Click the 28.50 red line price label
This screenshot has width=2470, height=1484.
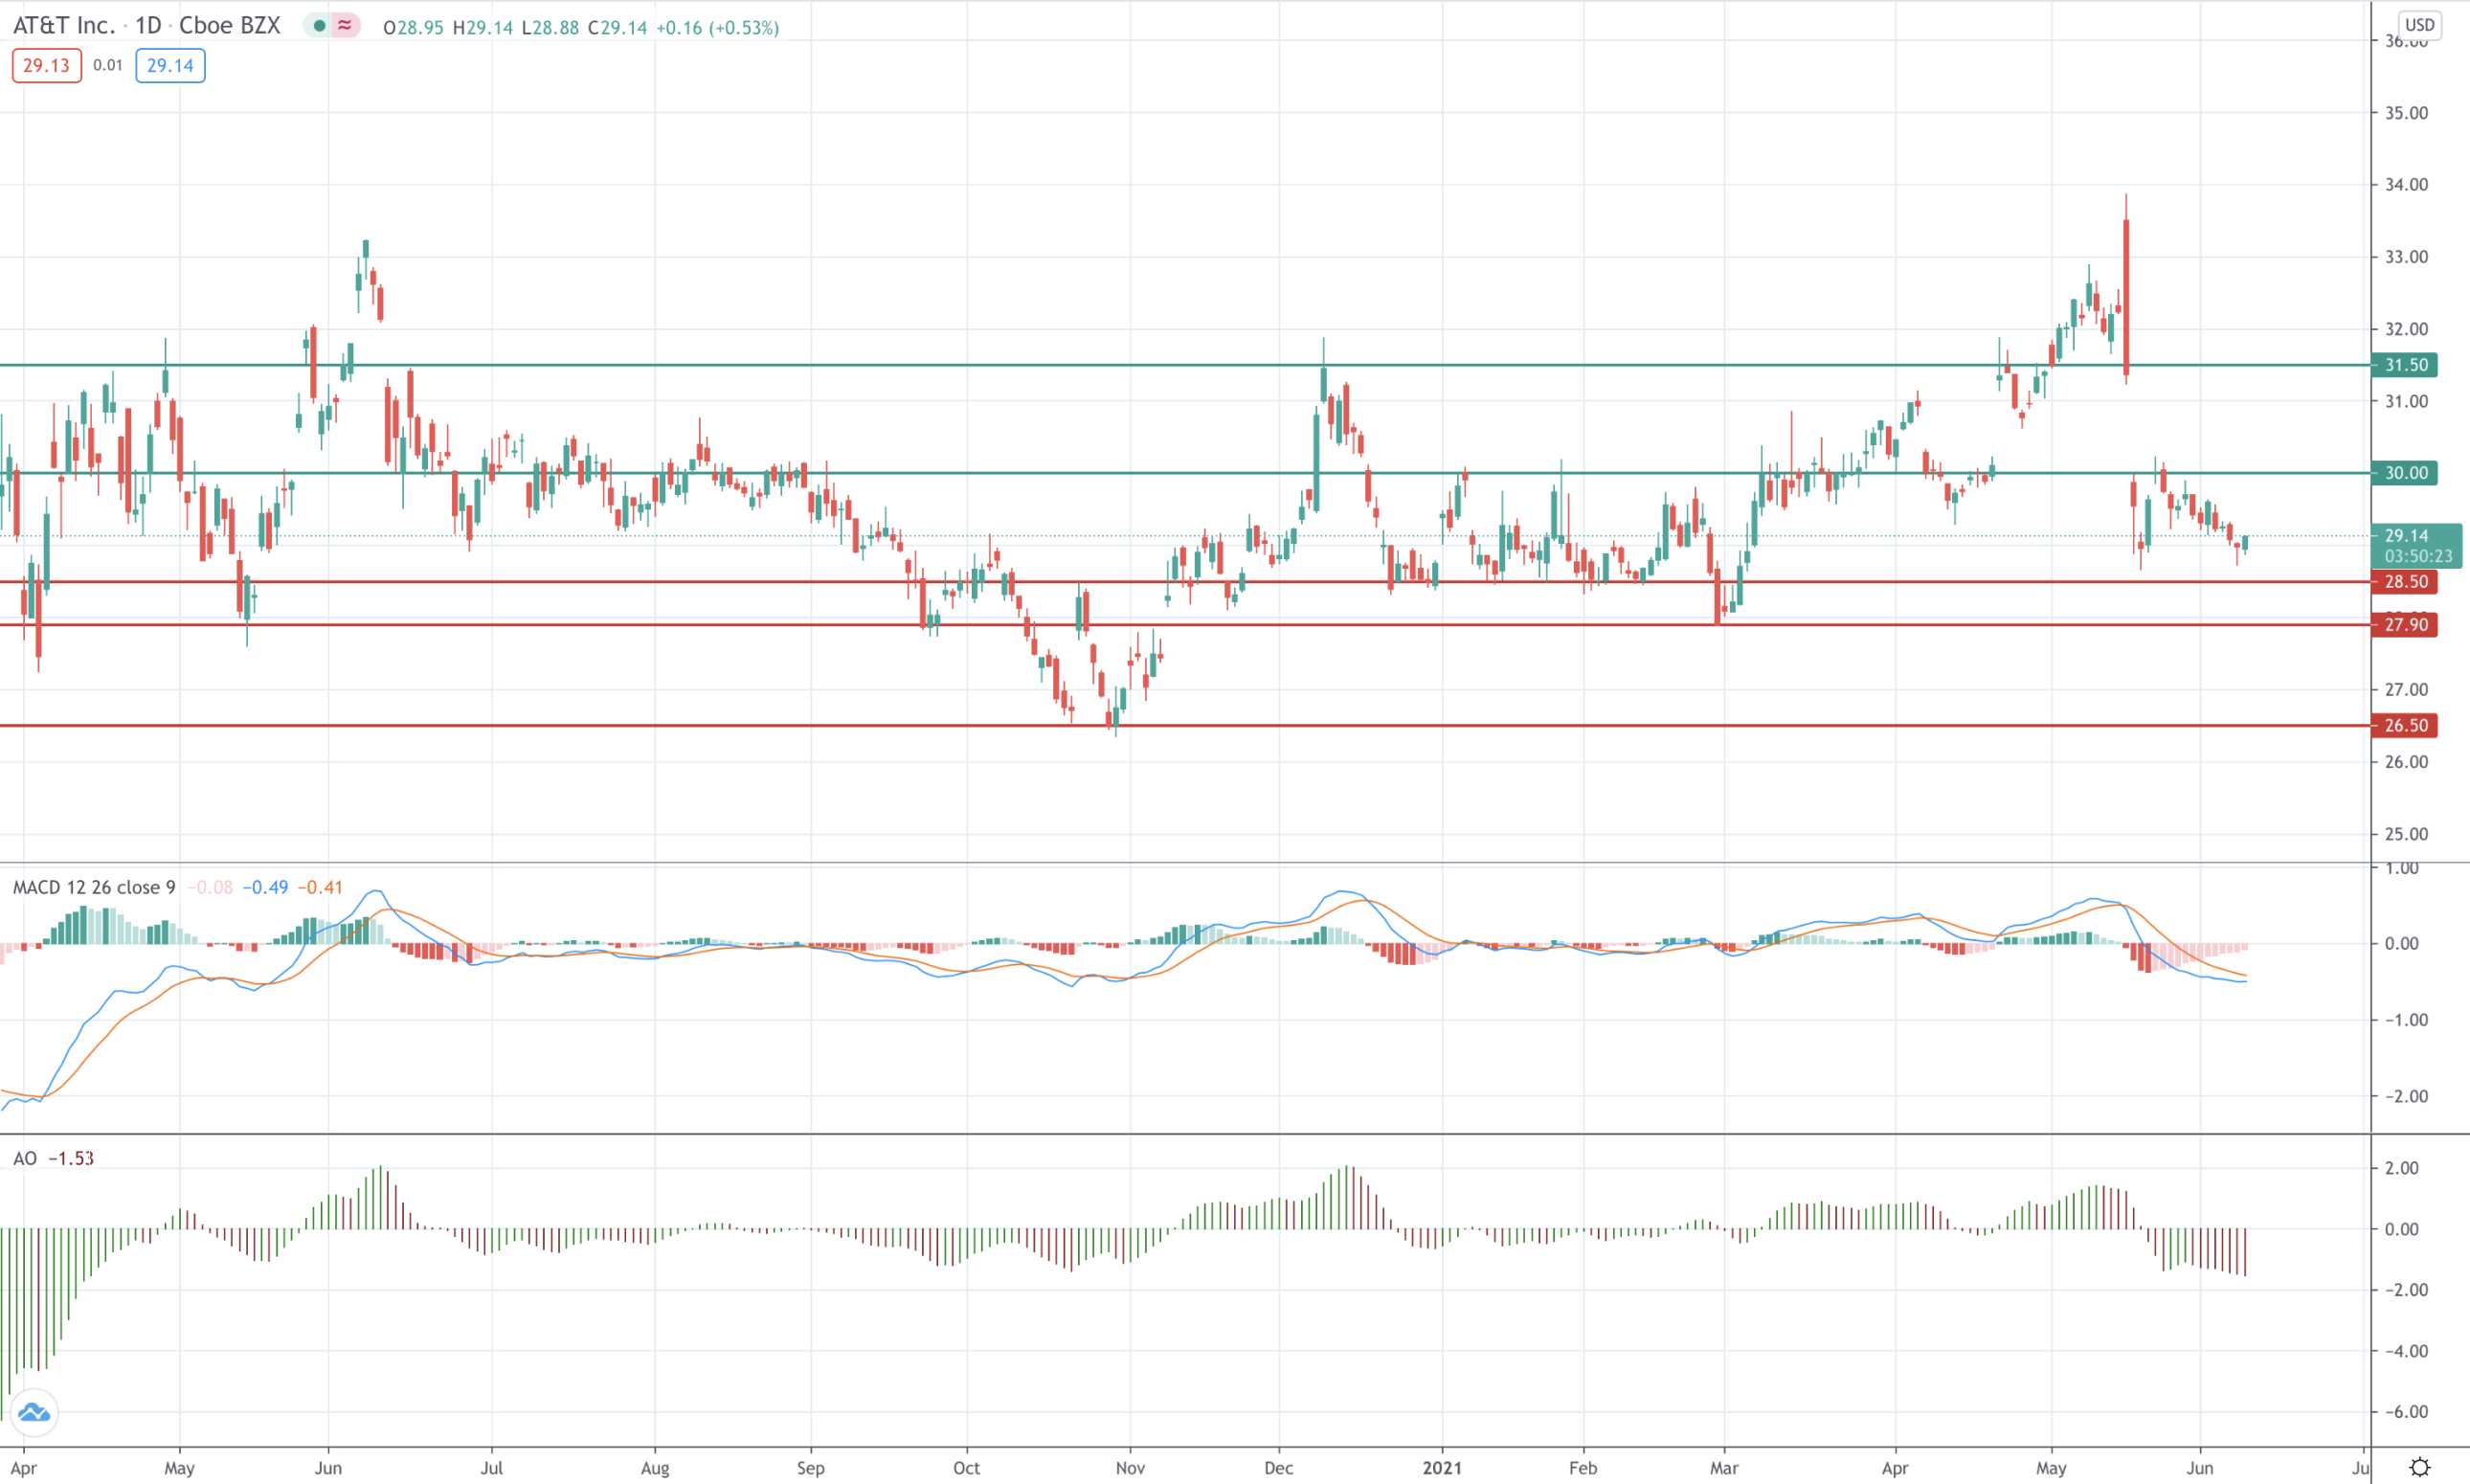pyautogui.click(x=2405, y=582)
